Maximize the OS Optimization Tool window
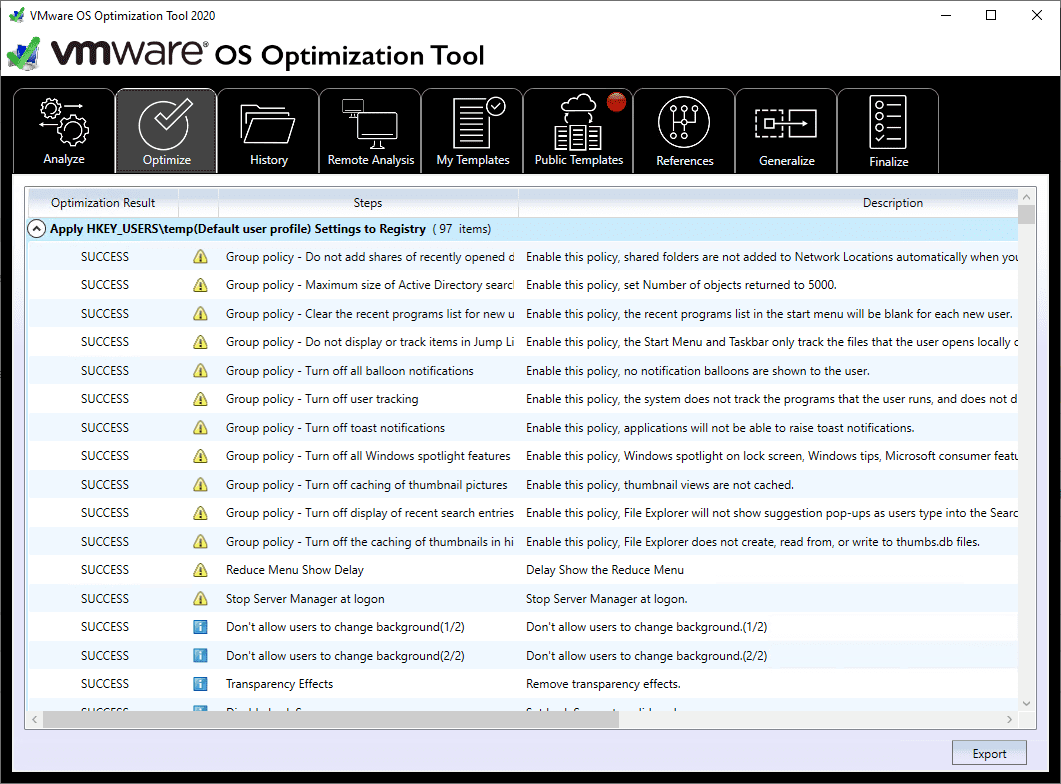This screenshot has width=1061, height=784. (991, 15)
